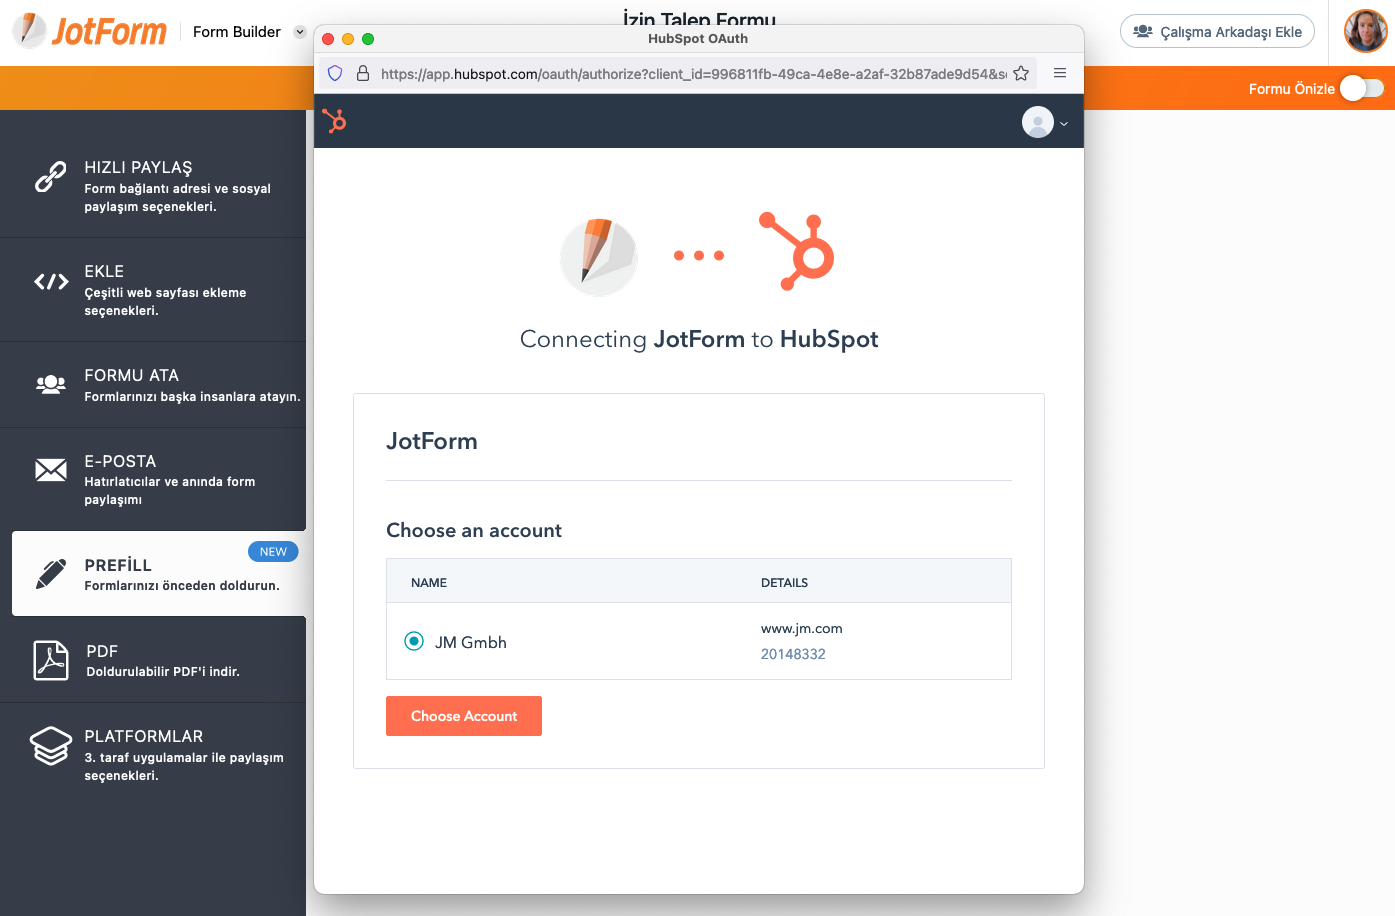Click the padlock site security icon

click(x=363, y=73)
